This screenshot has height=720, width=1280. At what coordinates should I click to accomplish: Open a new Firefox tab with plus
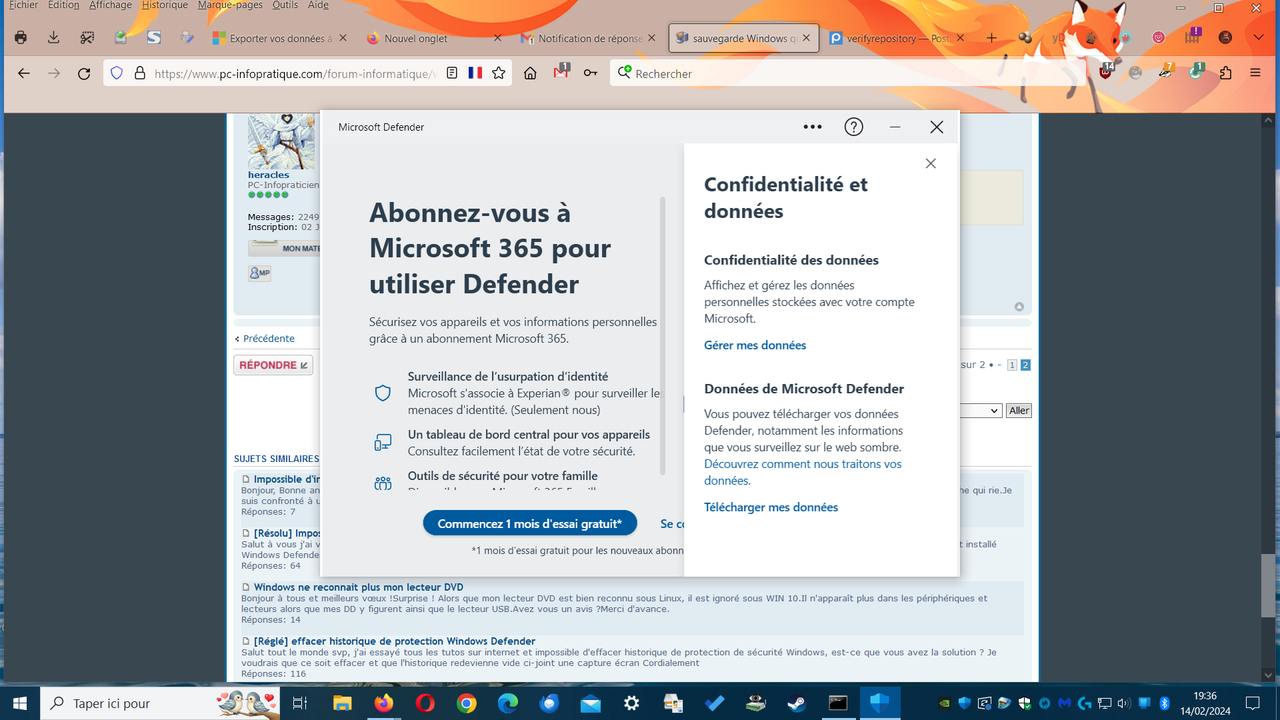coord(992,38)
